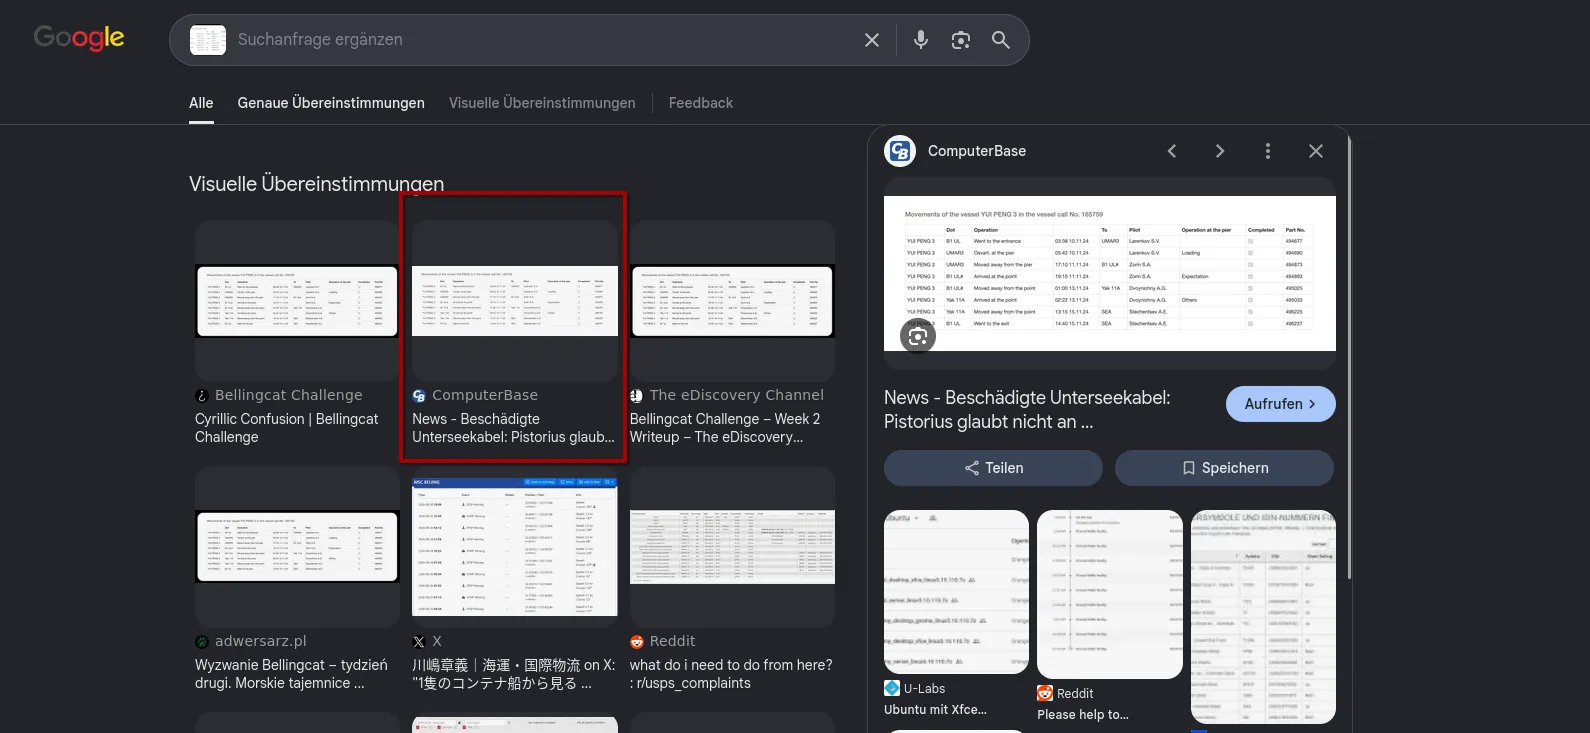
Task: Open the three-dot menu in preview panel
Action: (1268, 151)
